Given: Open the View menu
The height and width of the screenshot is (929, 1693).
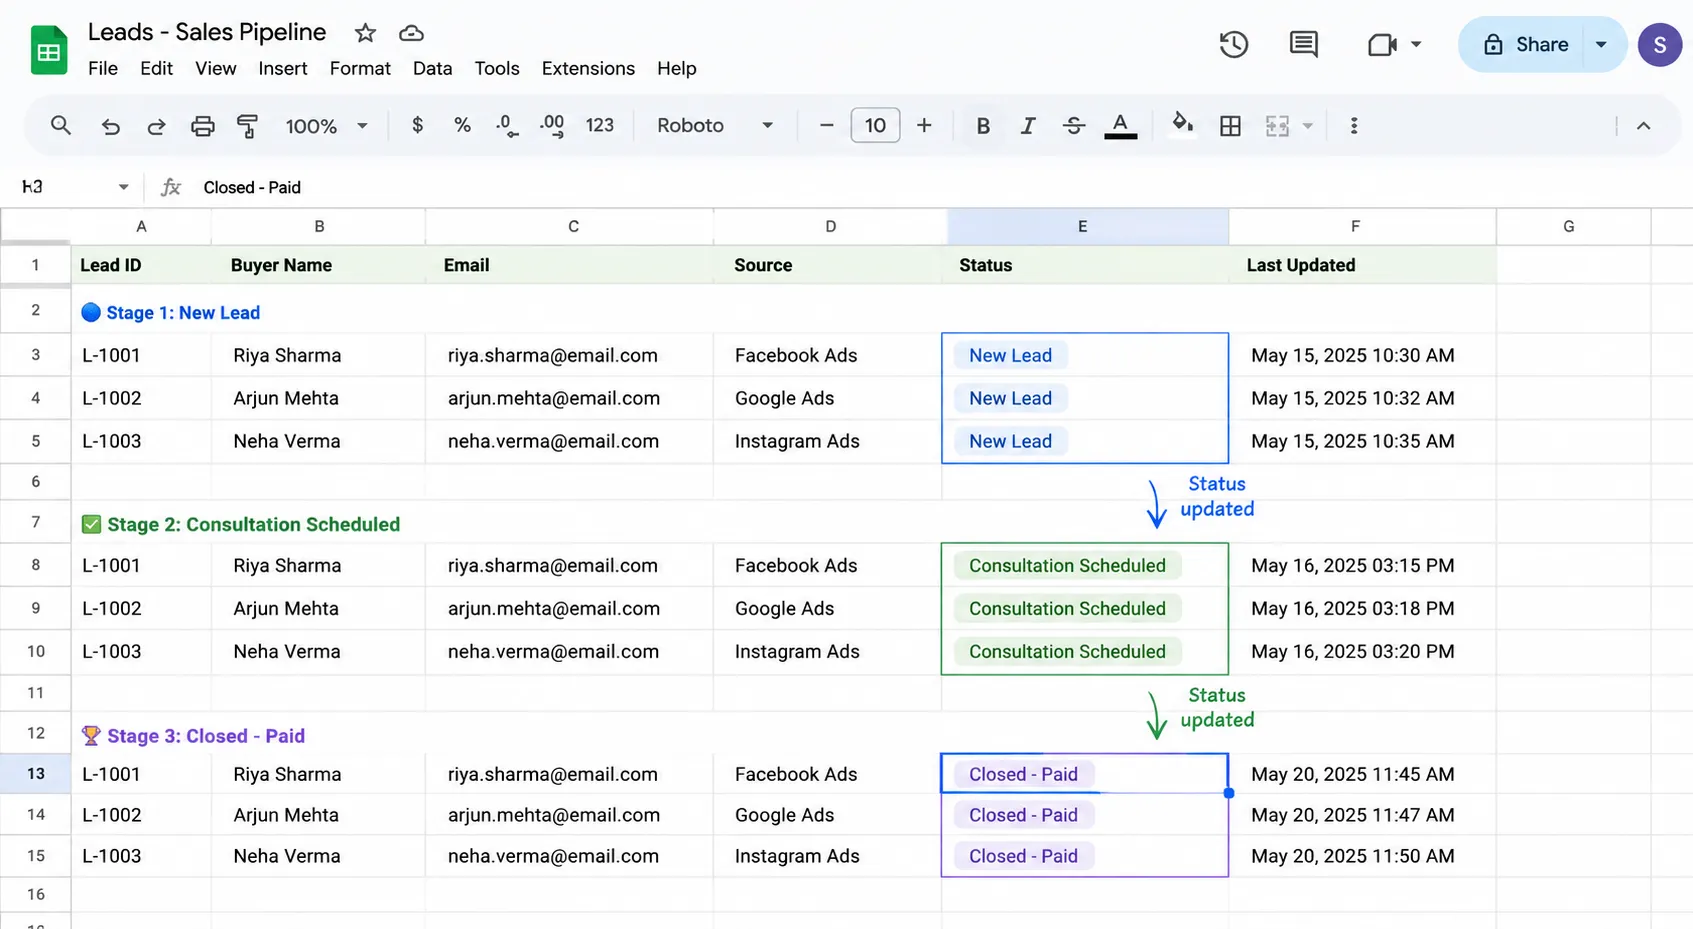Looking at the screenshot, I should tap(216, 68).
